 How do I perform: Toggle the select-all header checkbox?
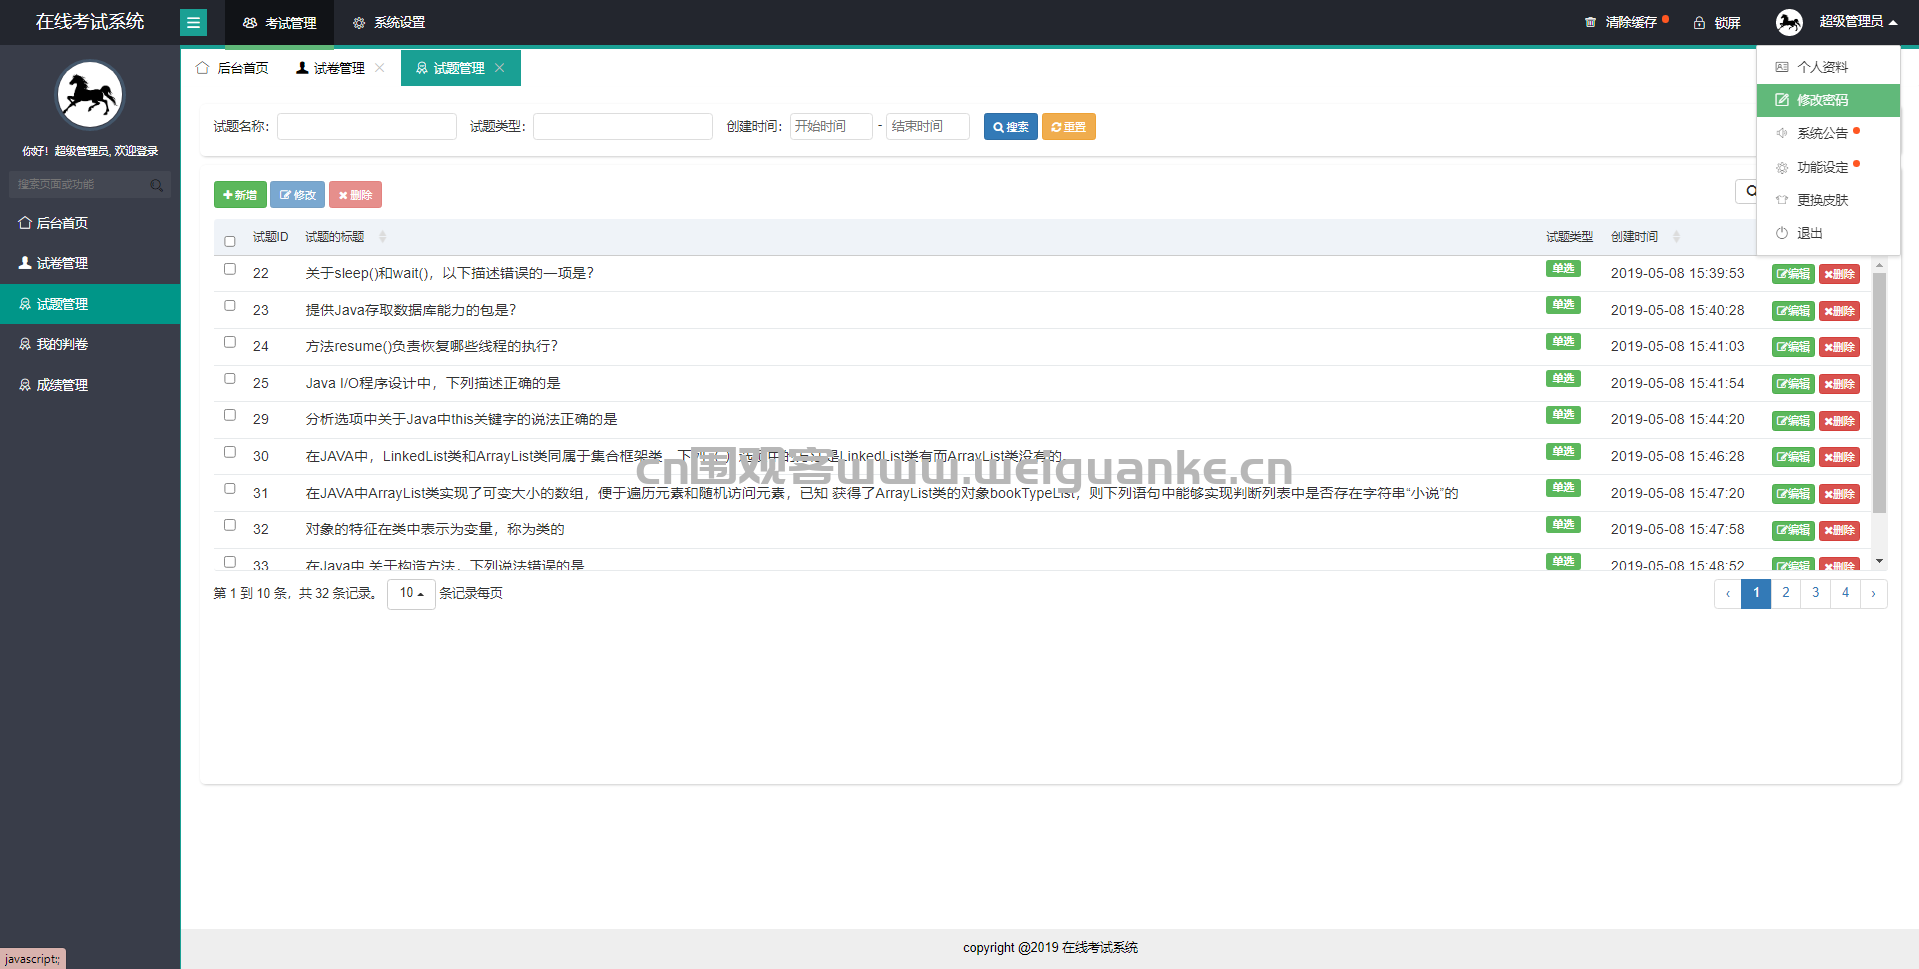tap(230, 241)
